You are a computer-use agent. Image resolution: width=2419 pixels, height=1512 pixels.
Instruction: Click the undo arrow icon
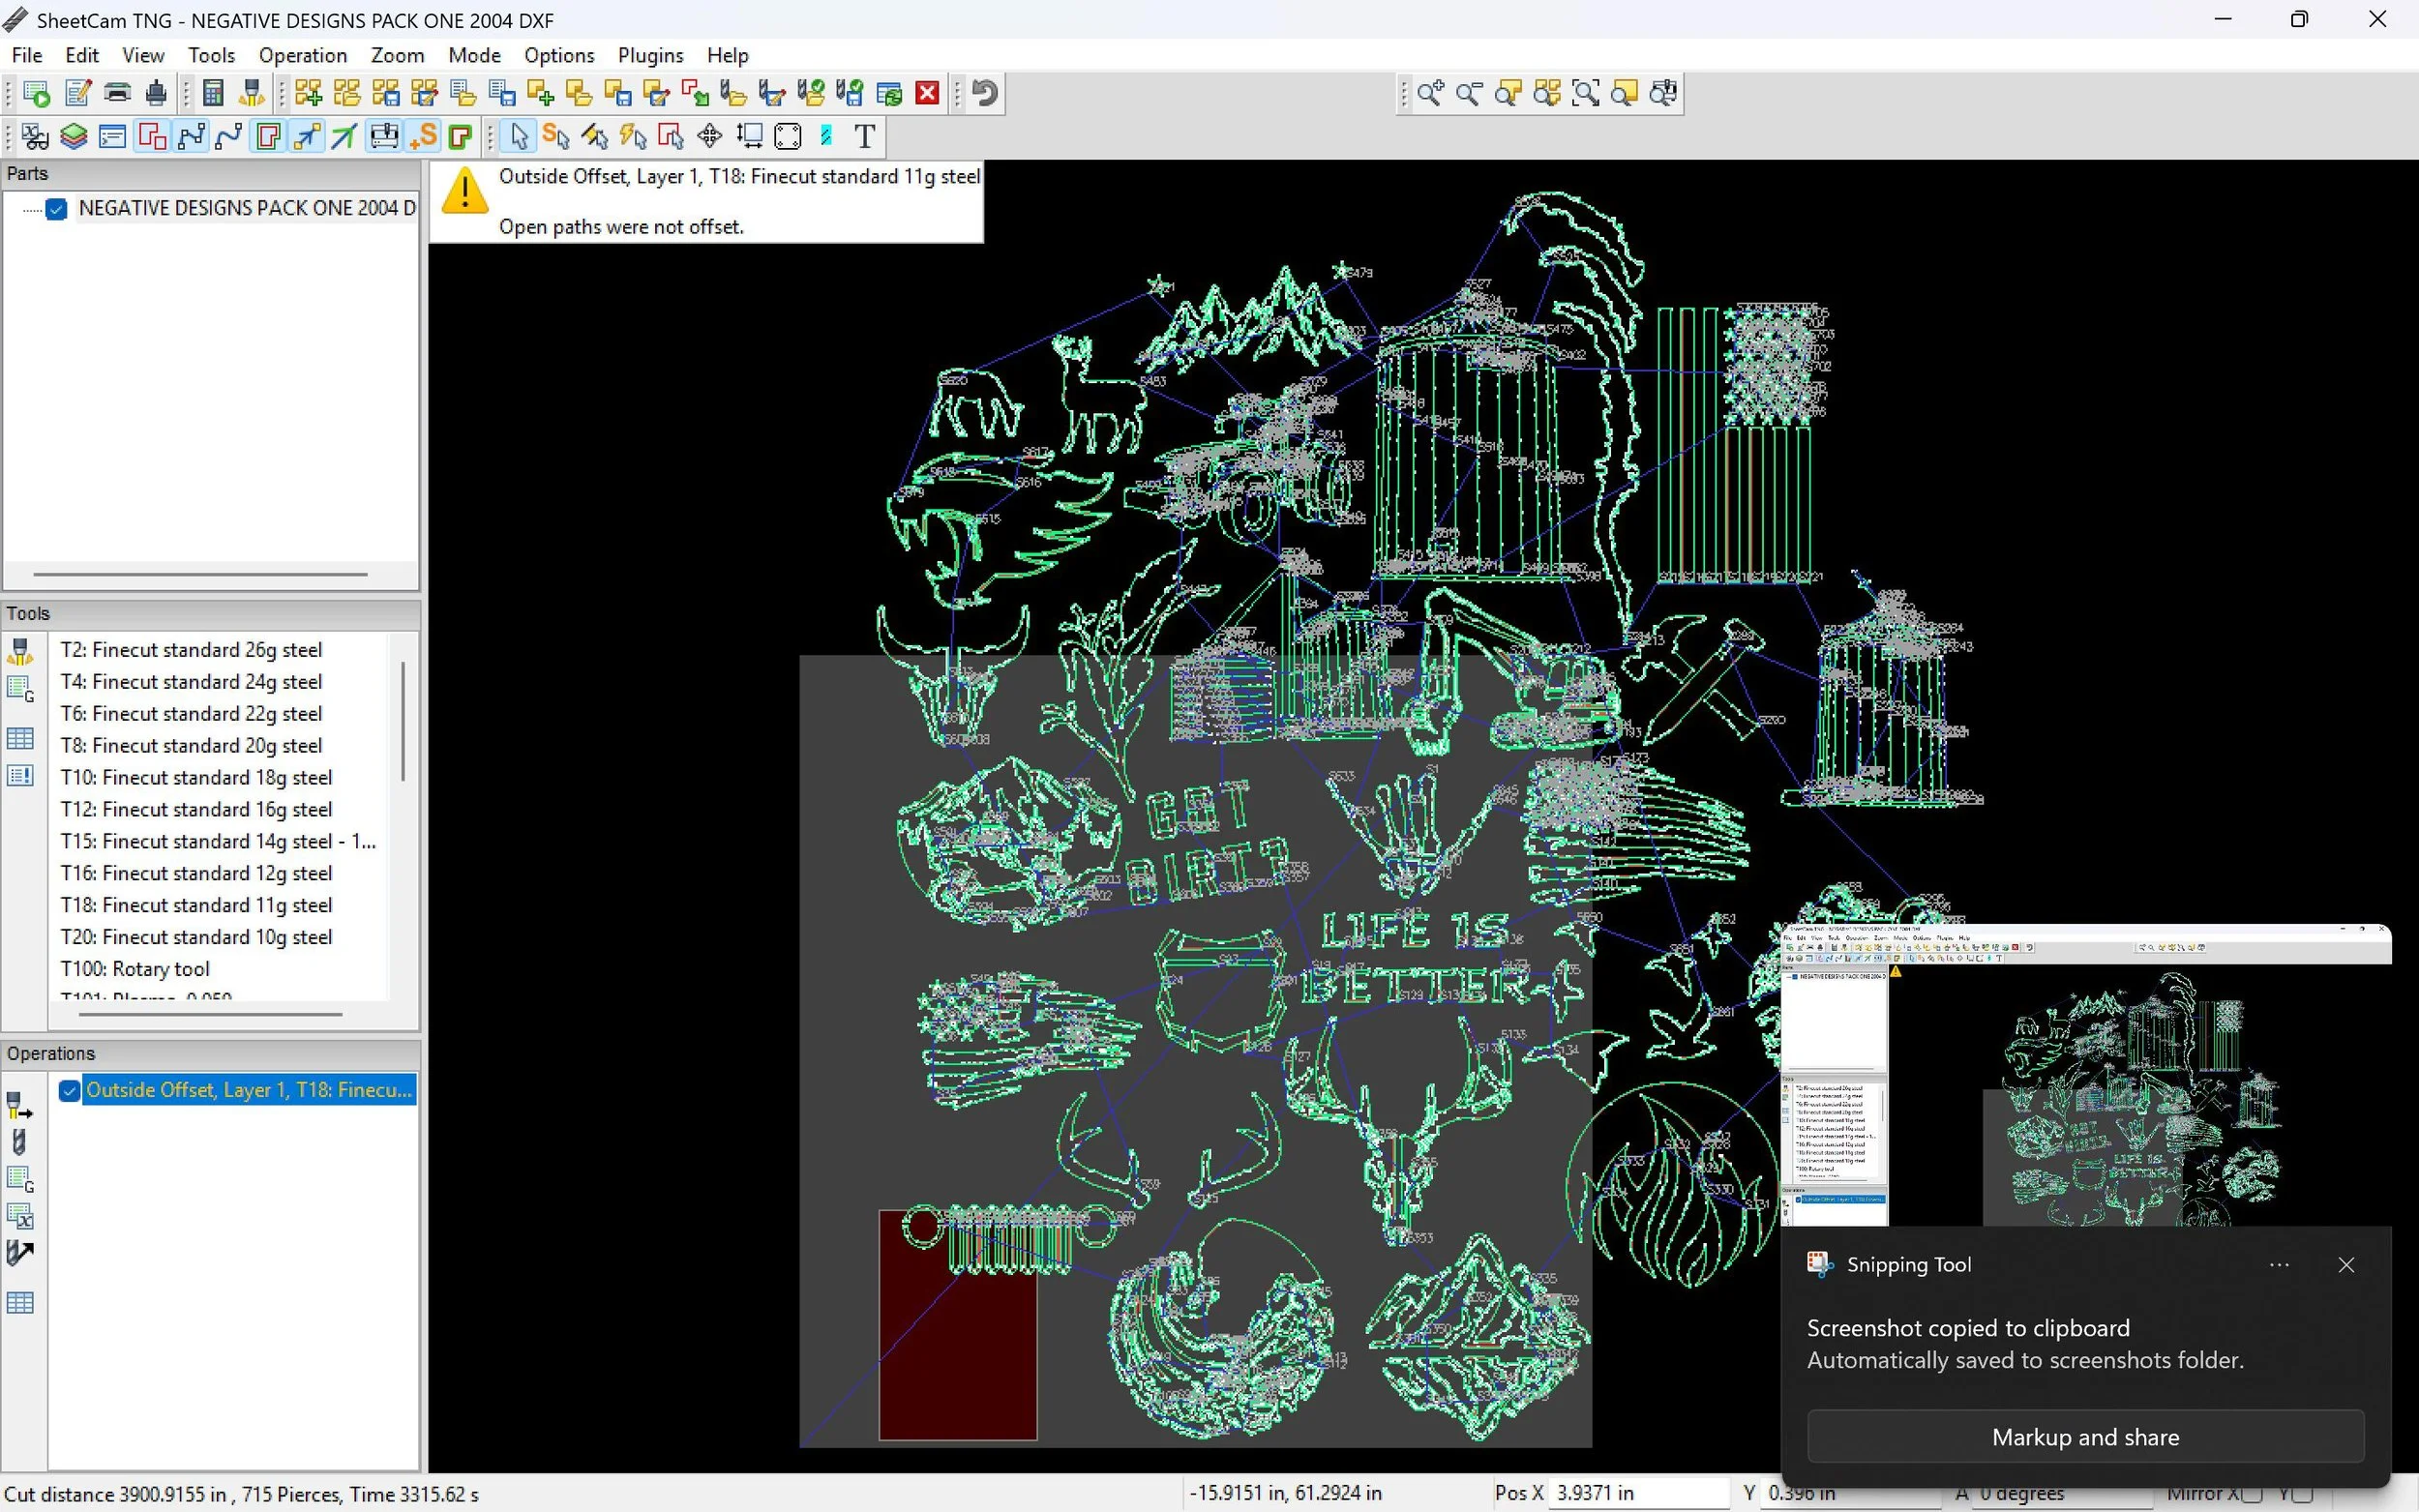tap(985, 93)
